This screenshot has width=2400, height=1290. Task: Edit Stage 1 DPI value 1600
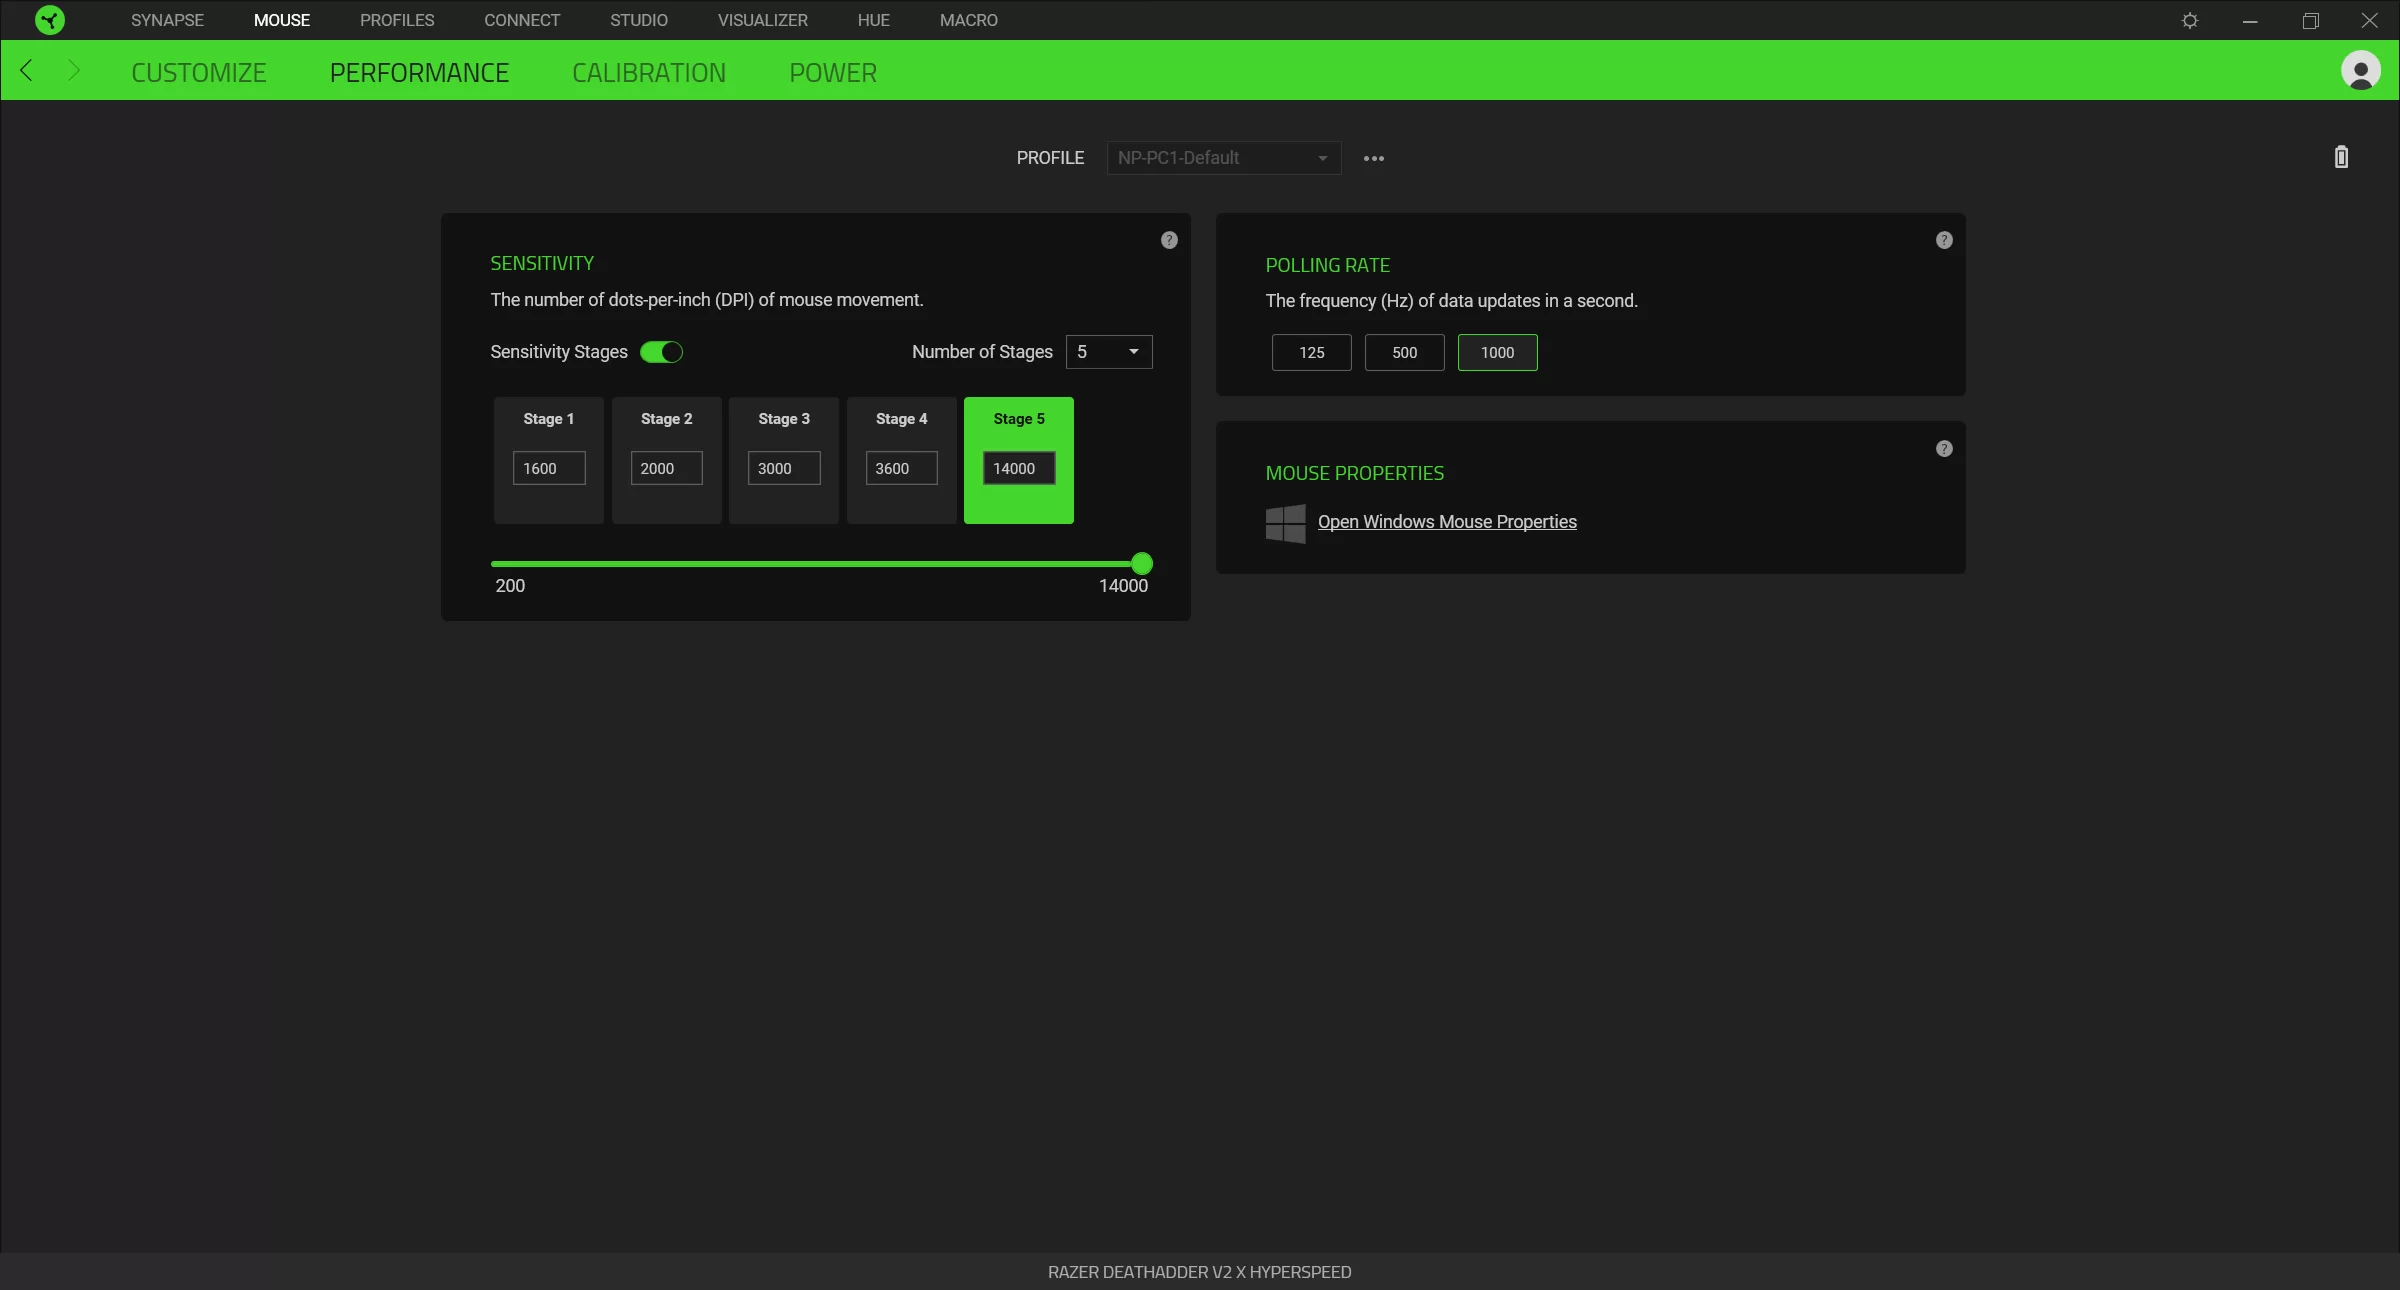(x=549, y=468)
